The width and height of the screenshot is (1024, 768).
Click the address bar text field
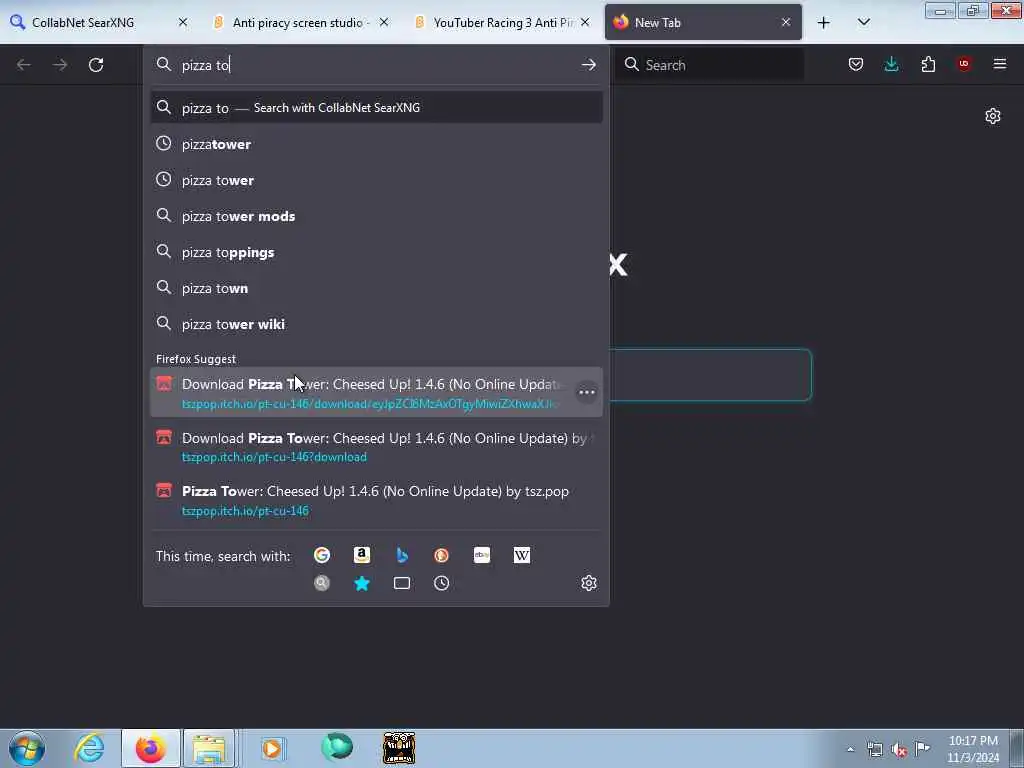376,65
